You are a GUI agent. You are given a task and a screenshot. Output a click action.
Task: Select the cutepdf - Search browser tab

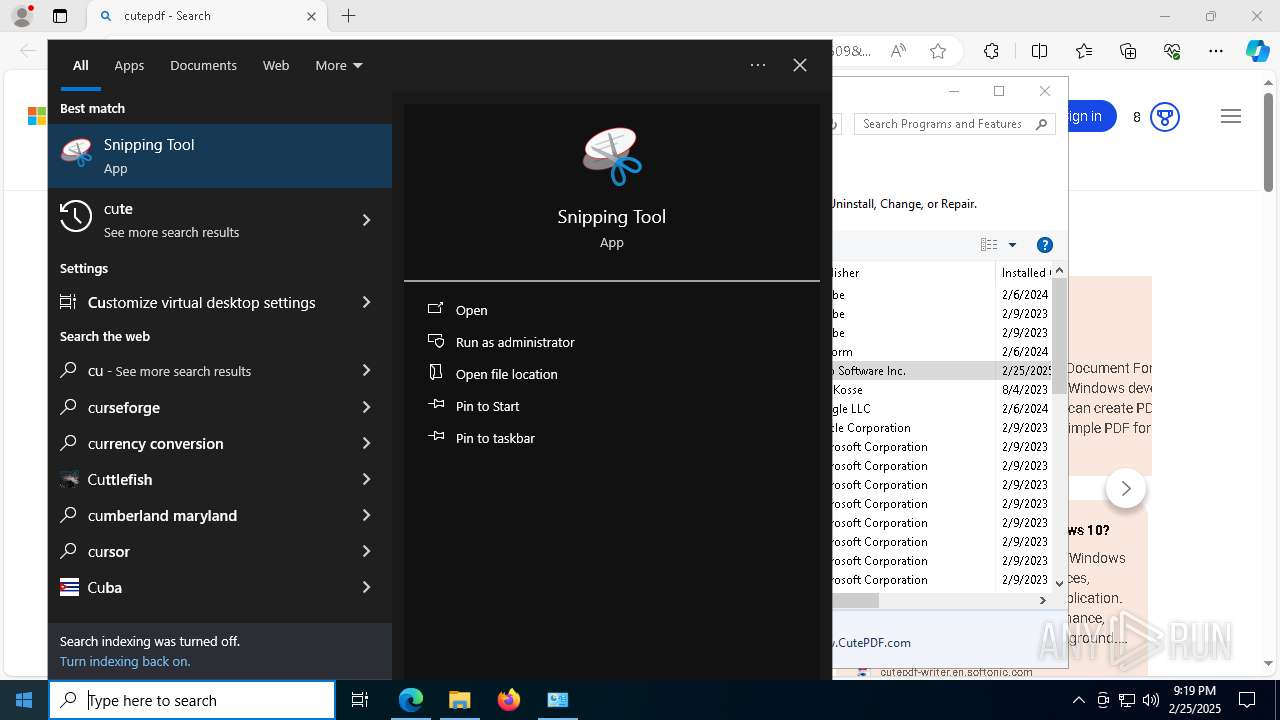(205, 16)
